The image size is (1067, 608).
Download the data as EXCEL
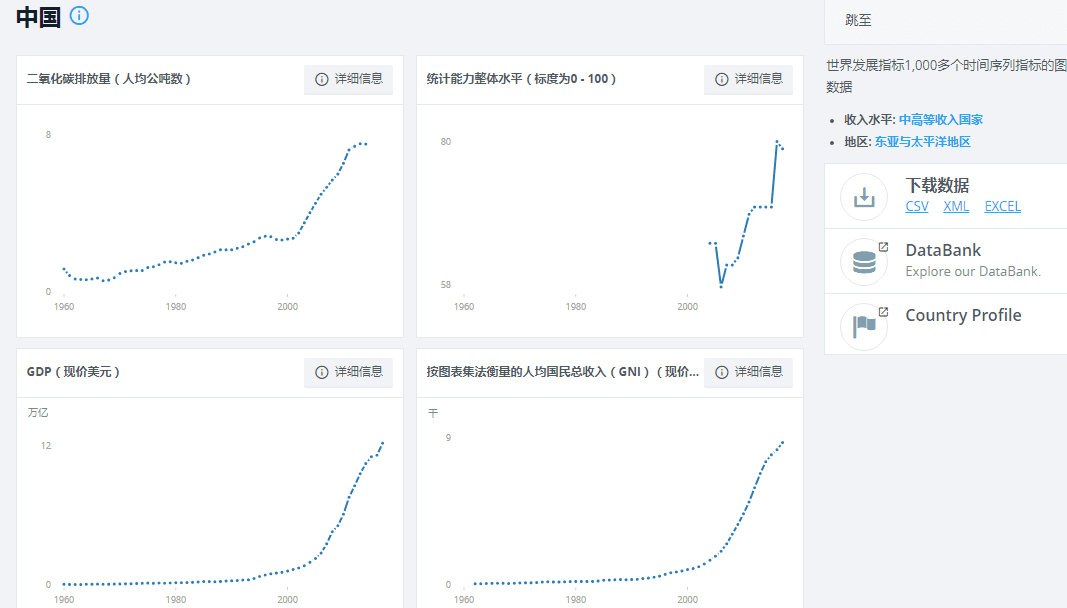point(1002,206)
